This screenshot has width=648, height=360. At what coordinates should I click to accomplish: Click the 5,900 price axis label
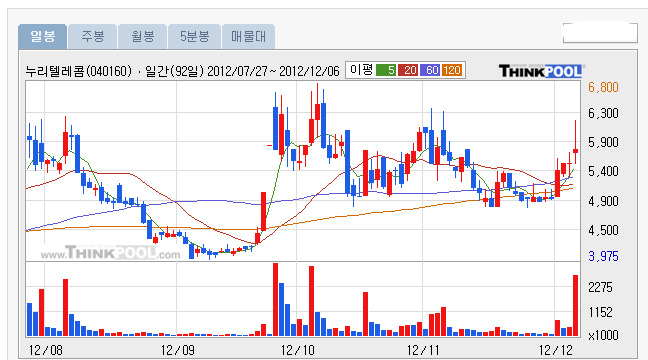point(603,143)
